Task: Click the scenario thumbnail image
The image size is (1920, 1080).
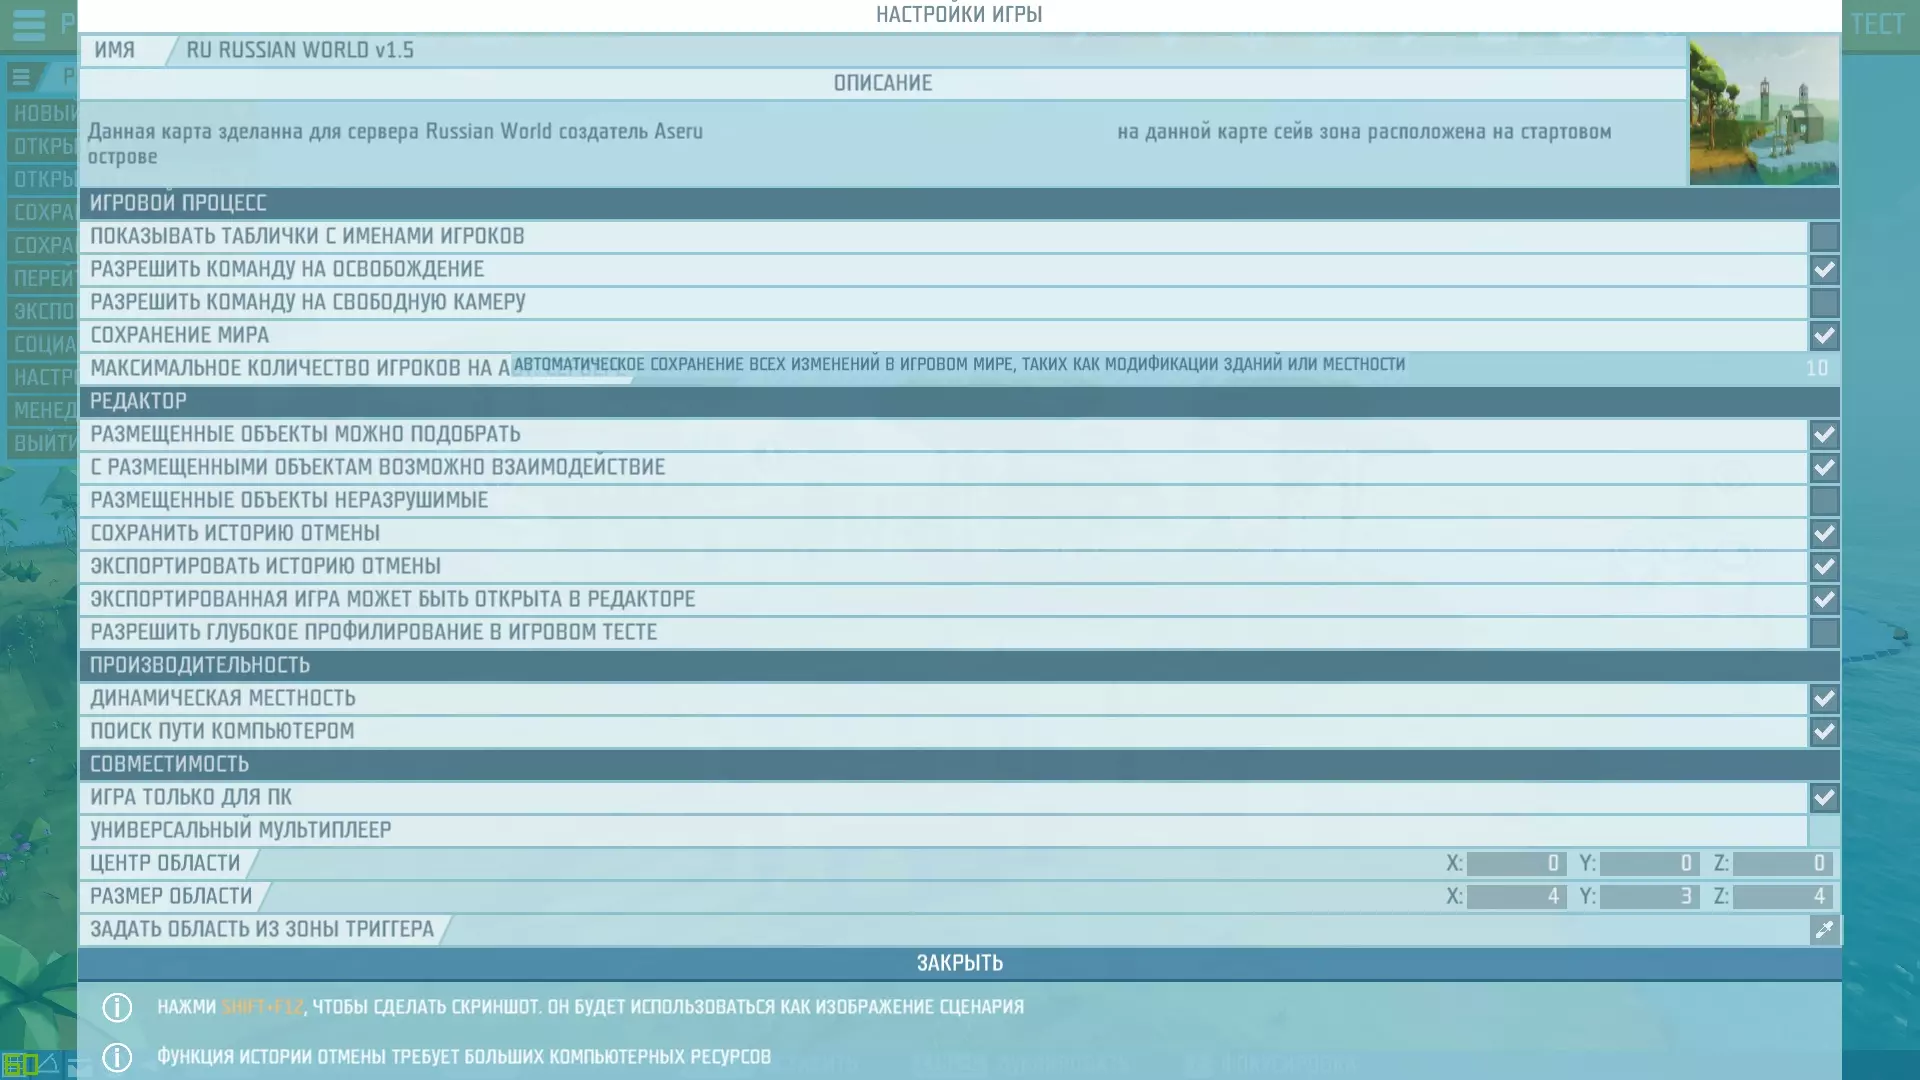Action: (x=1763, y=111)
